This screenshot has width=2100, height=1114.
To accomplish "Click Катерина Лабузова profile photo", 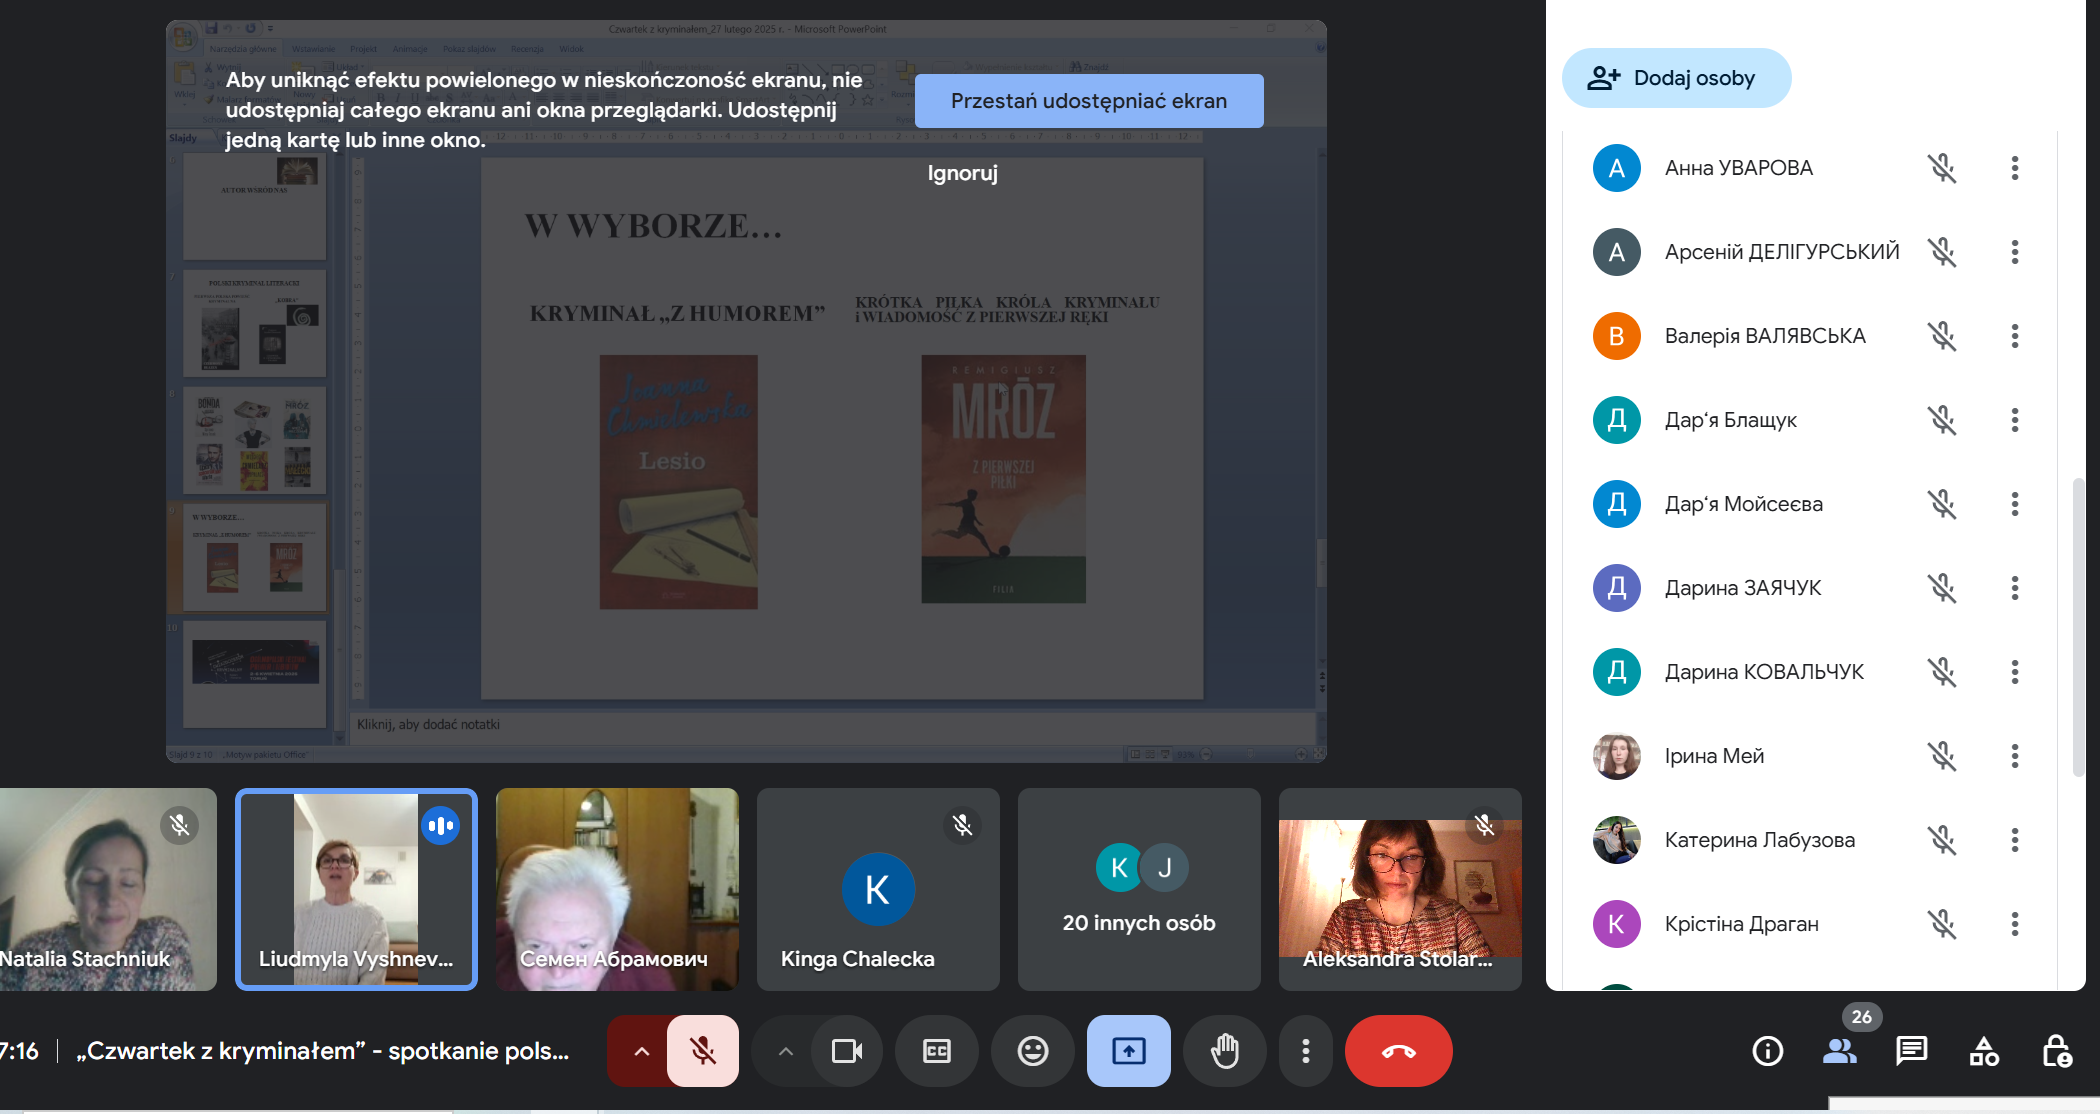I will pyautogui.click(x=1616, y=840).
